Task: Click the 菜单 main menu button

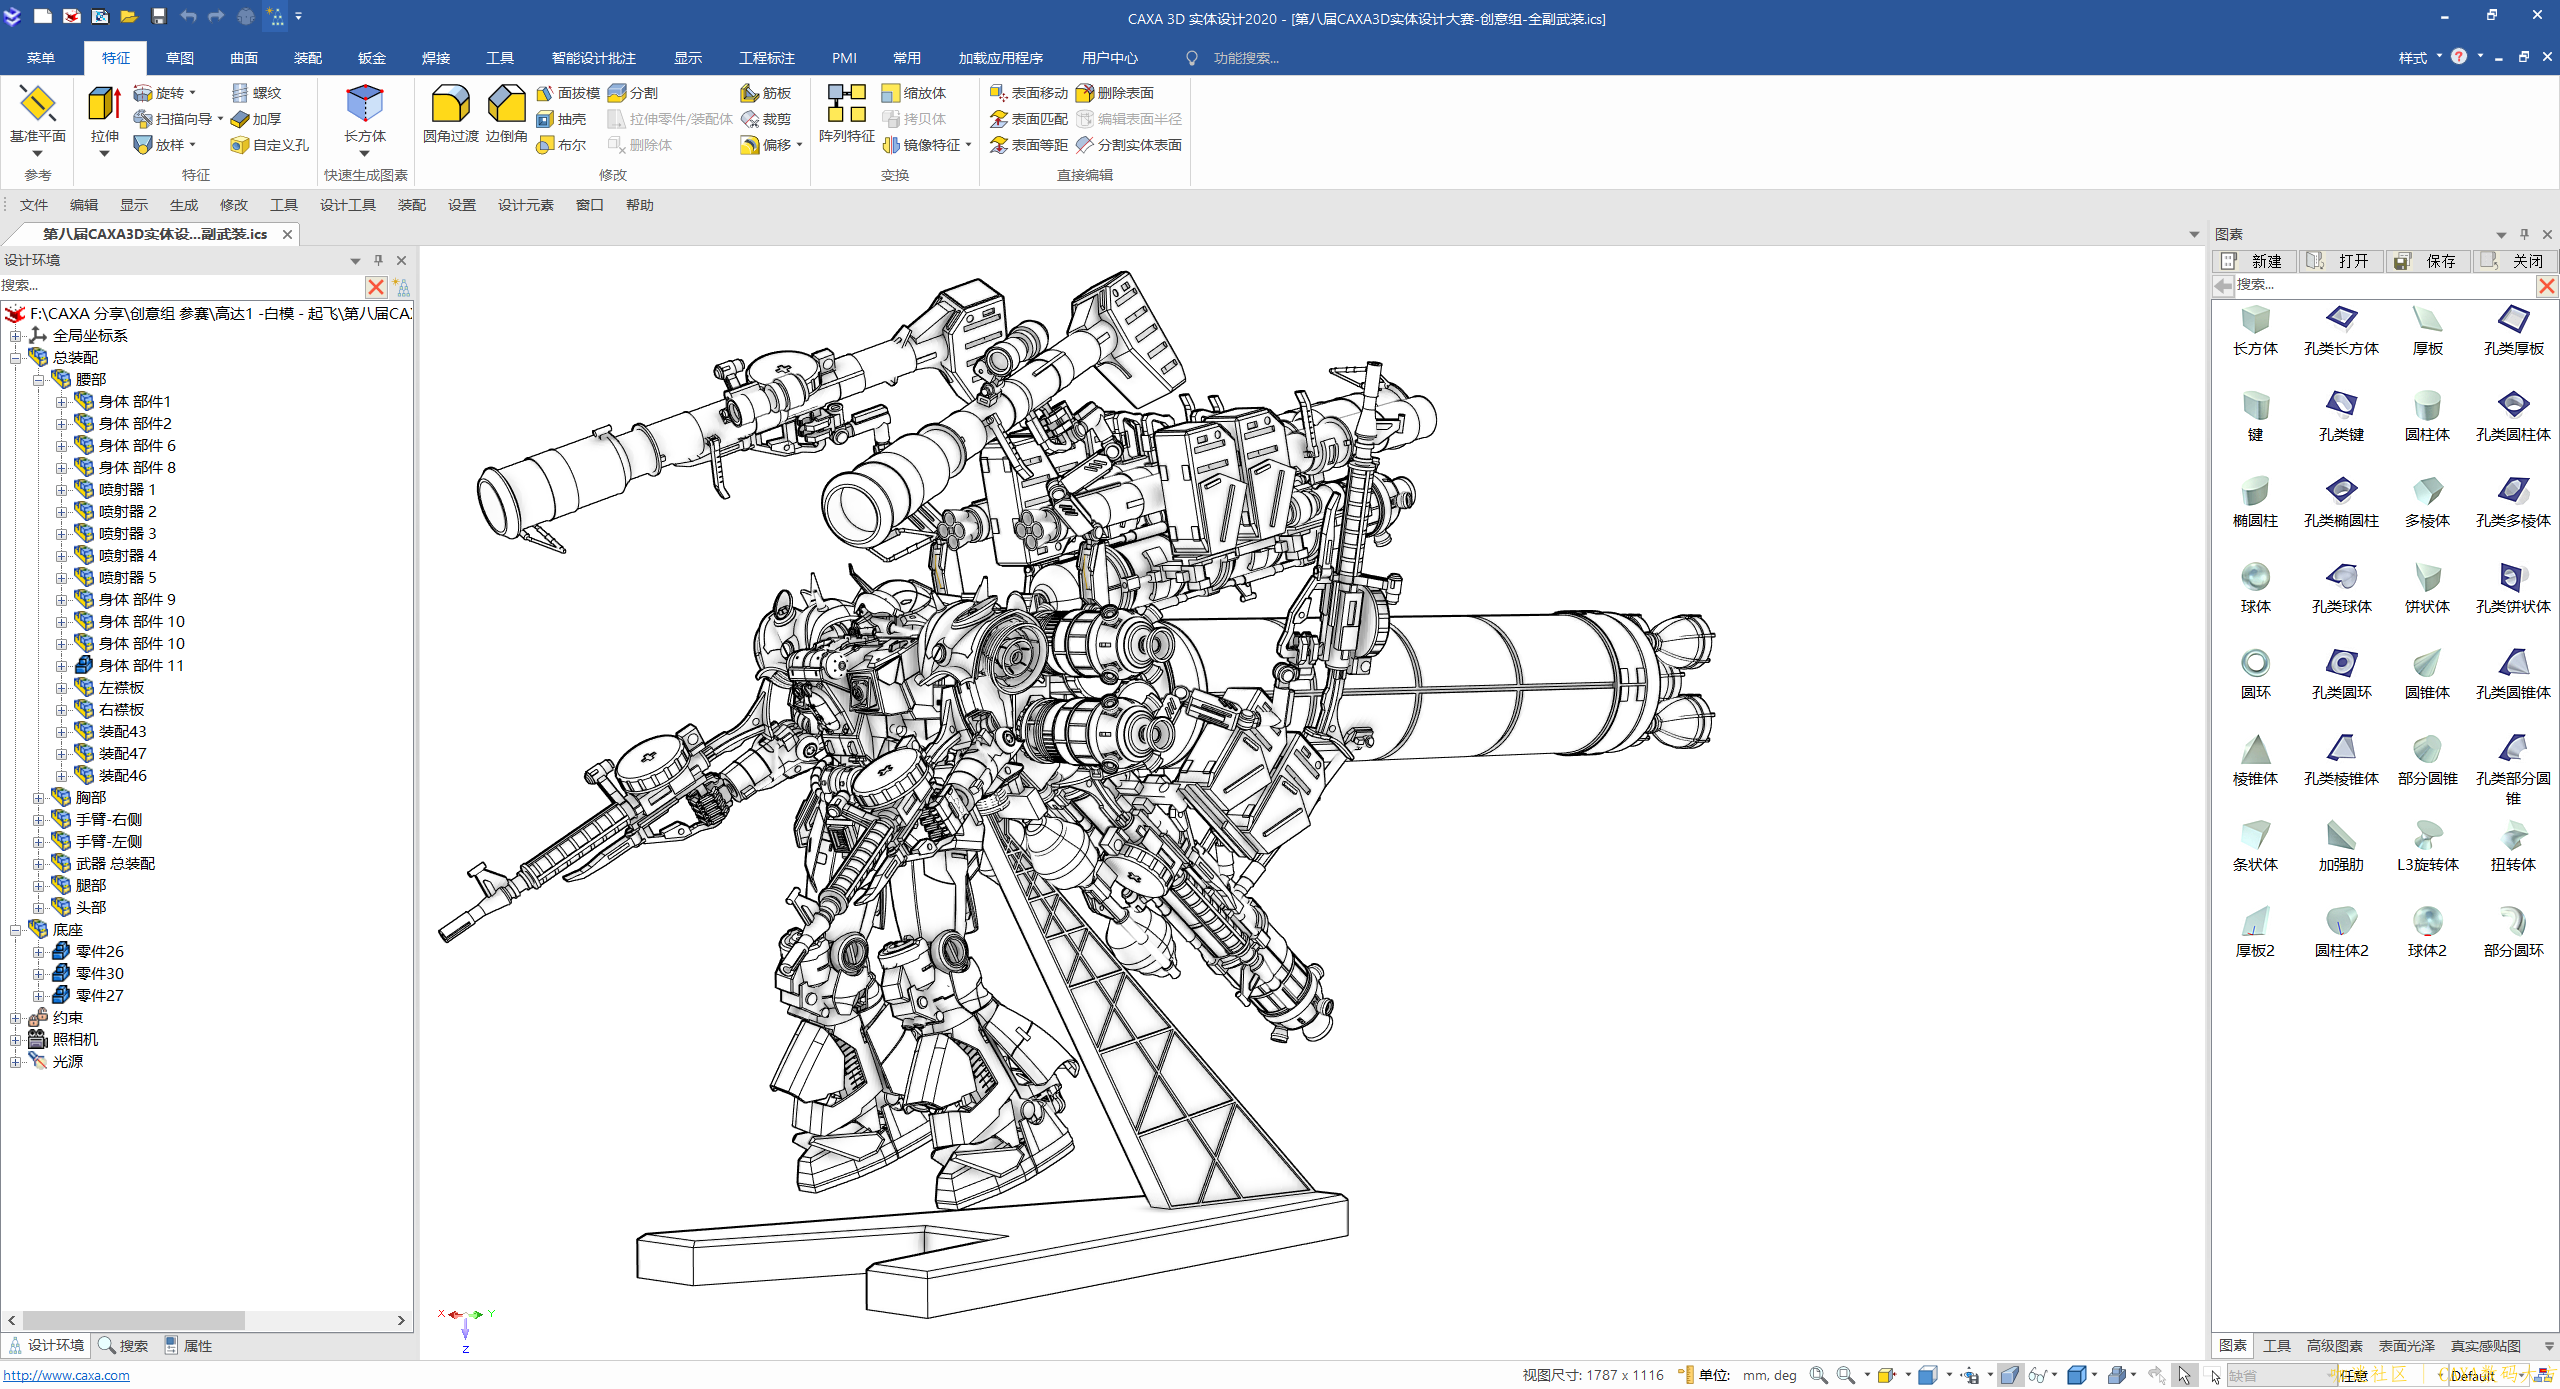Action: point(41,58)
